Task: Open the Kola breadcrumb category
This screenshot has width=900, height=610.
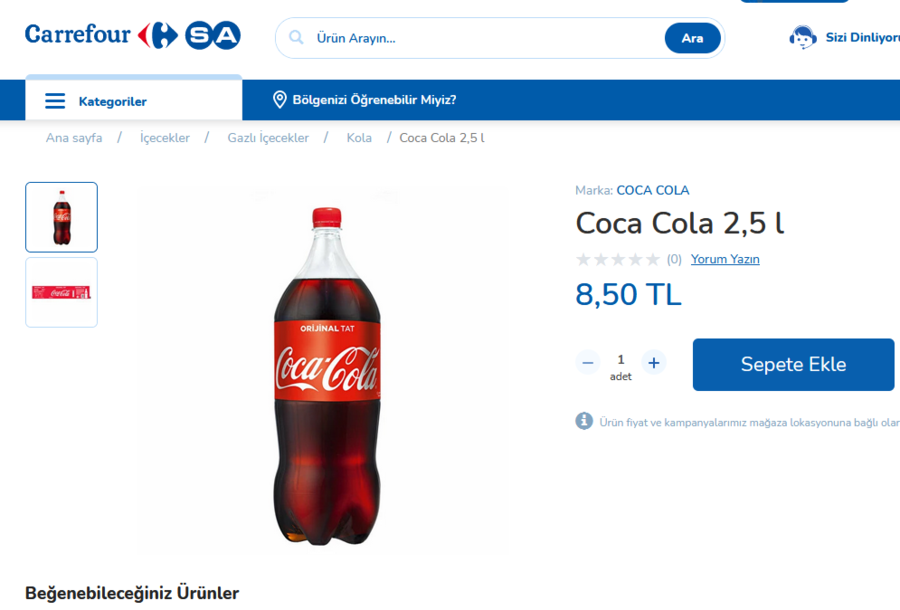Action: coord(359,138)
